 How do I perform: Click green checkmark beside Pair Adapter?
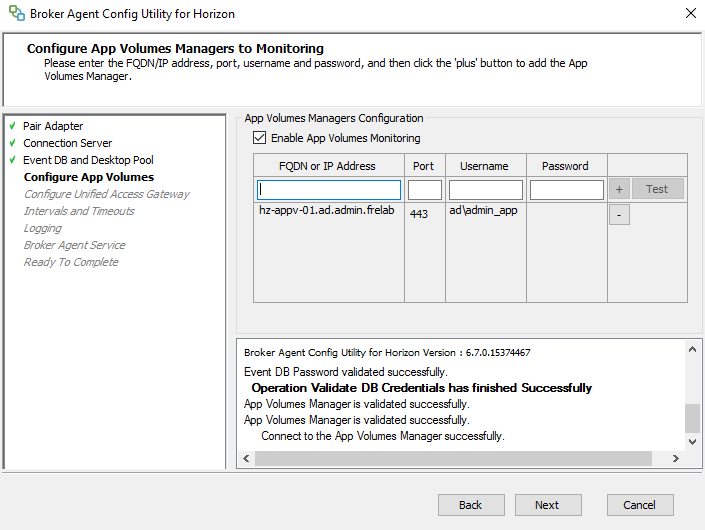[x=13, y=125]
